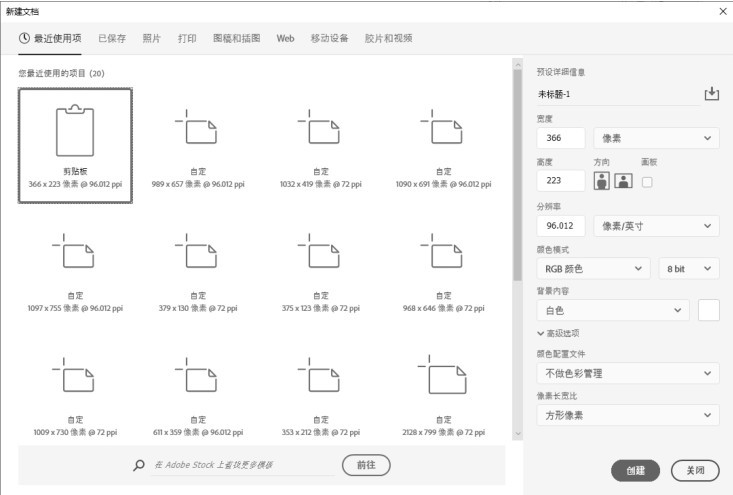This screenshot has height=495, width=733.
Task: Open the 方形像素 pixel aspect ratio dropdown
Action: [x=628, y=415]
